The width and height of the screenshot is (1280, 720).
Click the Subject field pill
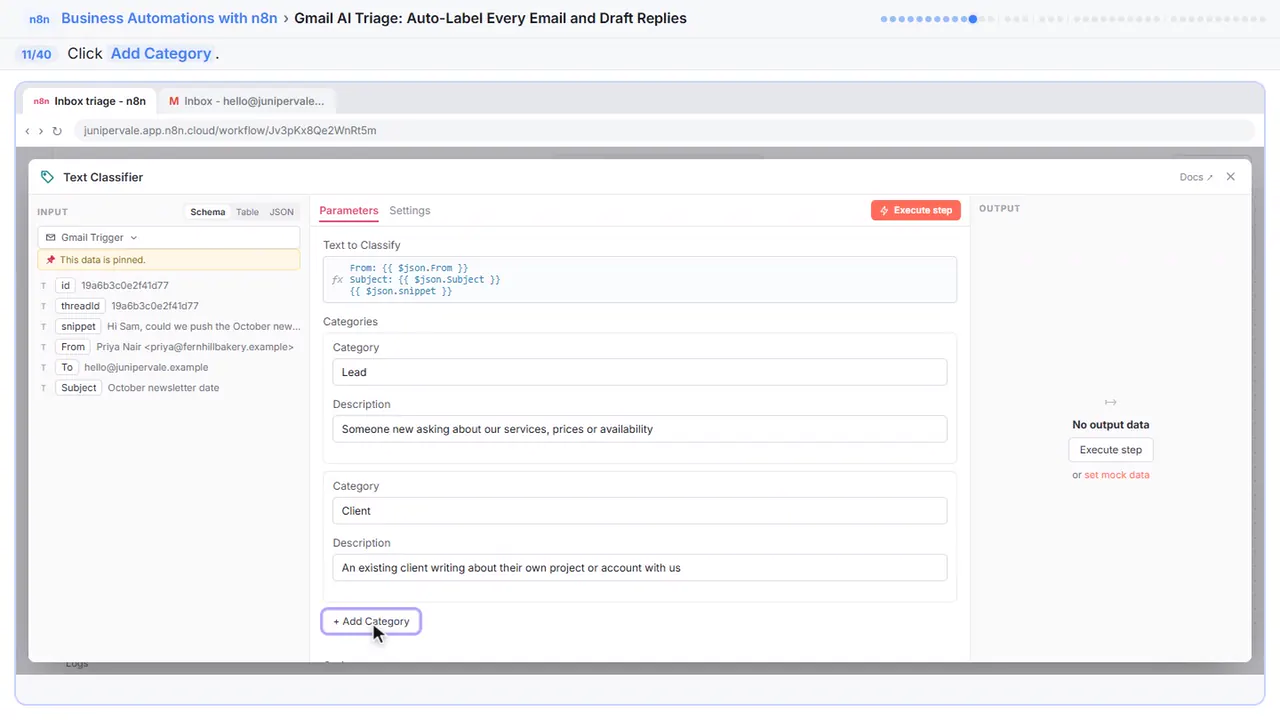(x=79, y=388)
